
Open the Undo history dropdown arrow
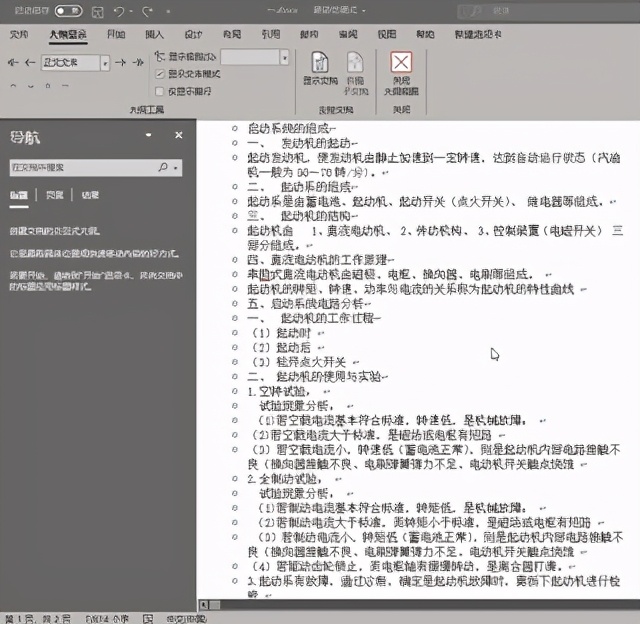(131, 11)
